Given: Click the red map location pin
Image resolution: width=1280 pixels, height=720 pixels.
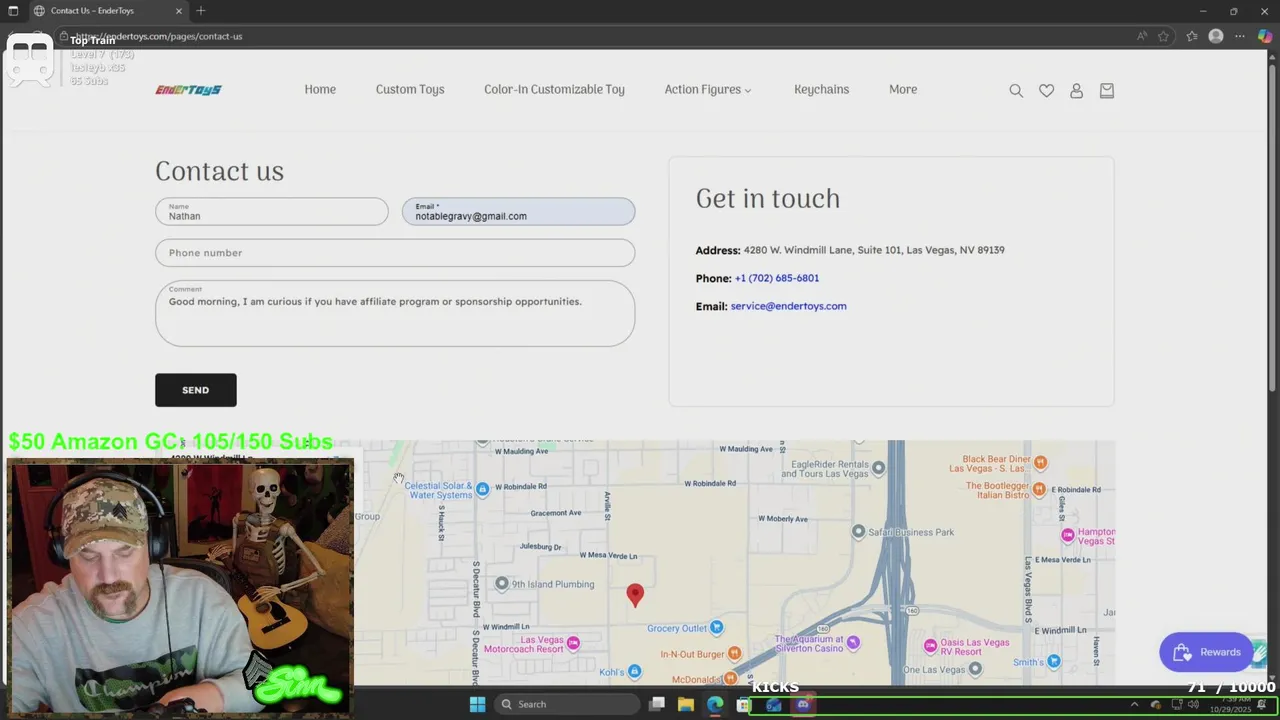Looking at the screenshot, I should click(635, 596).
